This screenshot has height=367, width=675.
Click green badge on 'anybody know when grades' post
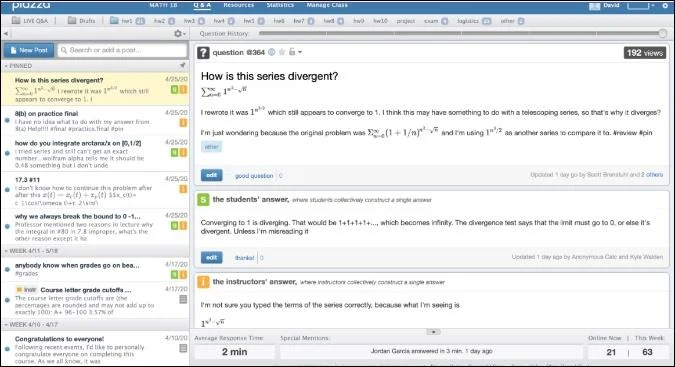click(x=174, y=274)
